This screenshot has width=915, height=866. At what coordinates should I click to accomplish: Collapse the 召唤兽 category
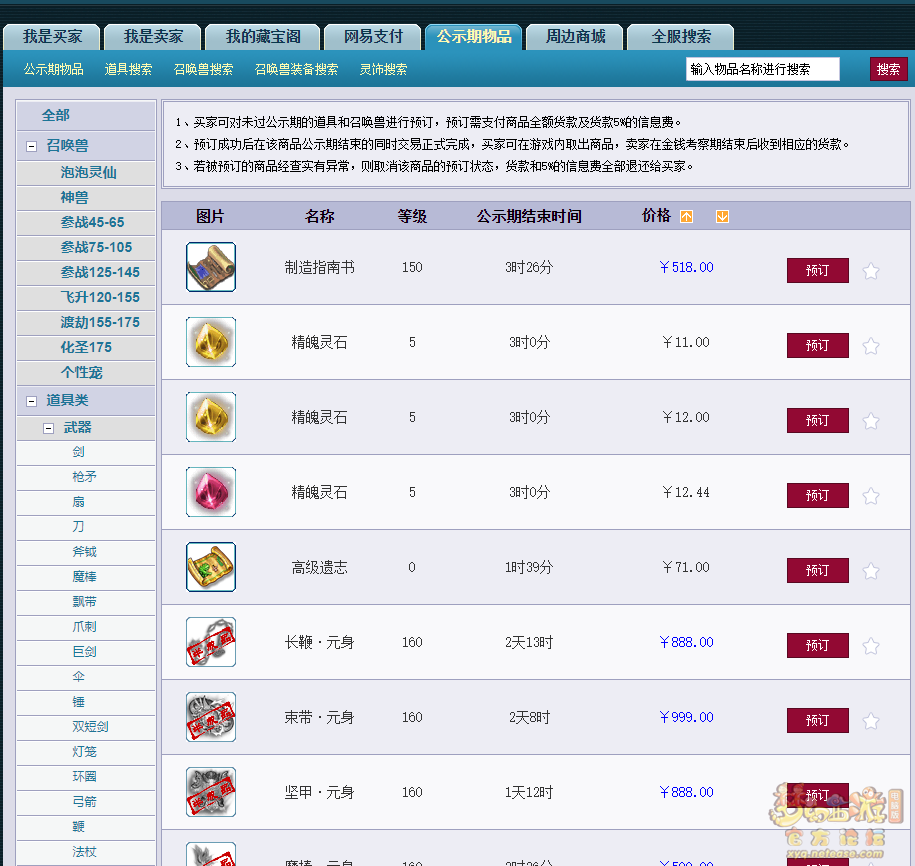click(32, 146)
